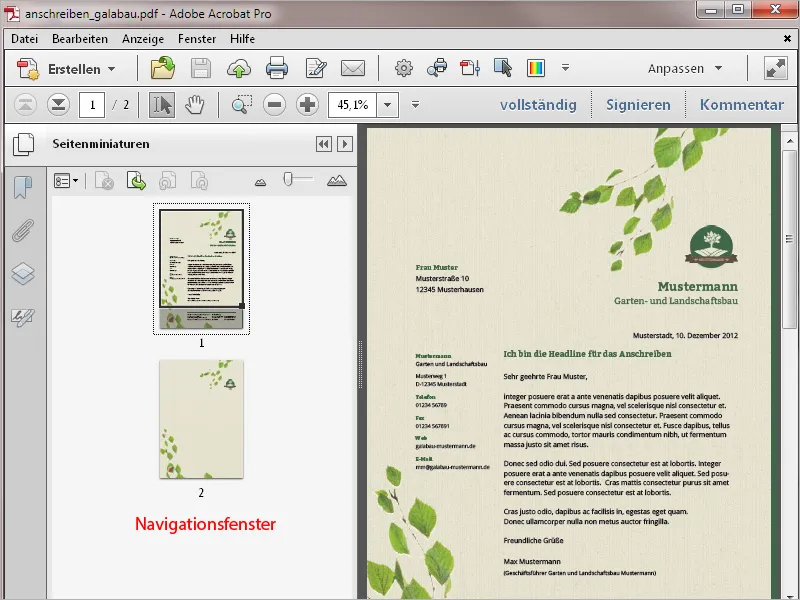
Task: Open the Bearbeiten menu
Action: [80, 39]
